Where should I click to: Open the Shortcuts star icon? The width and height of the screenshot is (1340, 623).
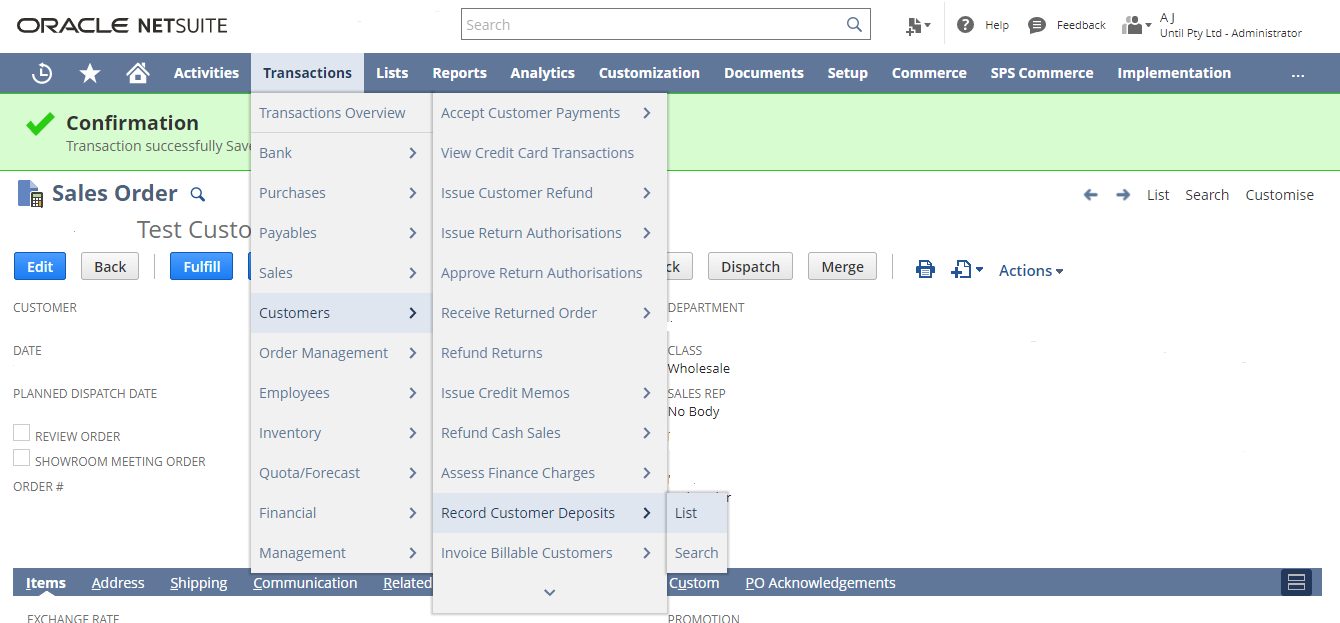pos(90,73)
